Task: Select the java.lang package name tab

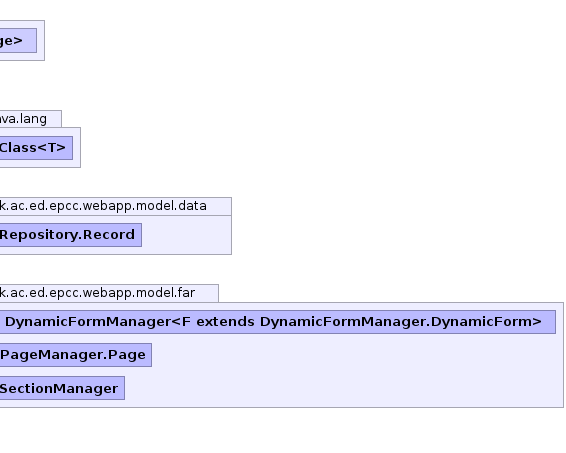Action: [x=31, y=119]
